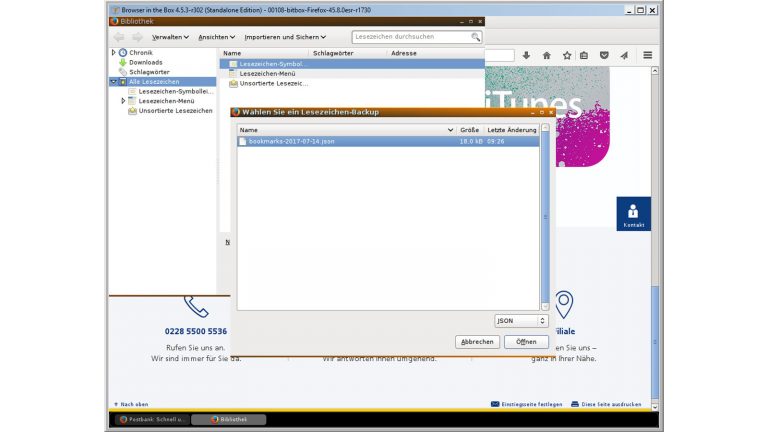Screen dimensions: 768x432
Task: Select bookmarks-2017-07-14.json file
Action: click(x=292, y=142)
